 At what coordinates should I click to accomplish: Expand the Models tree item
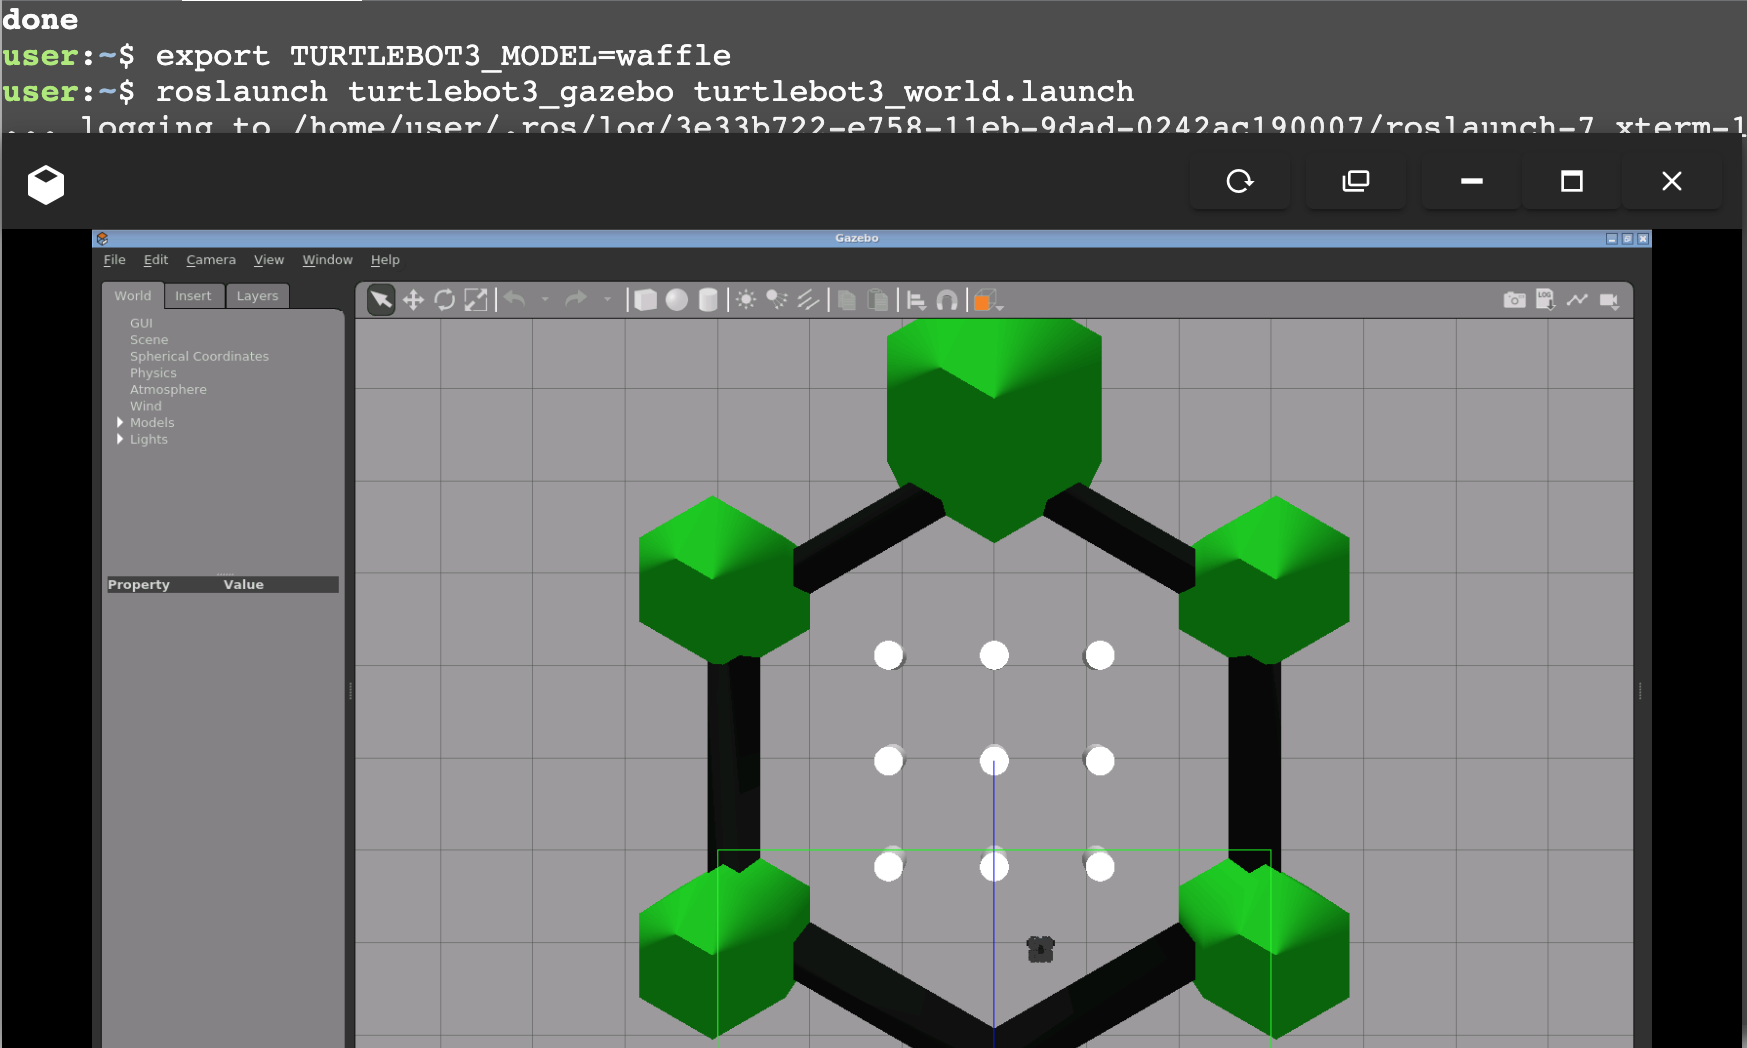(120, 422)
